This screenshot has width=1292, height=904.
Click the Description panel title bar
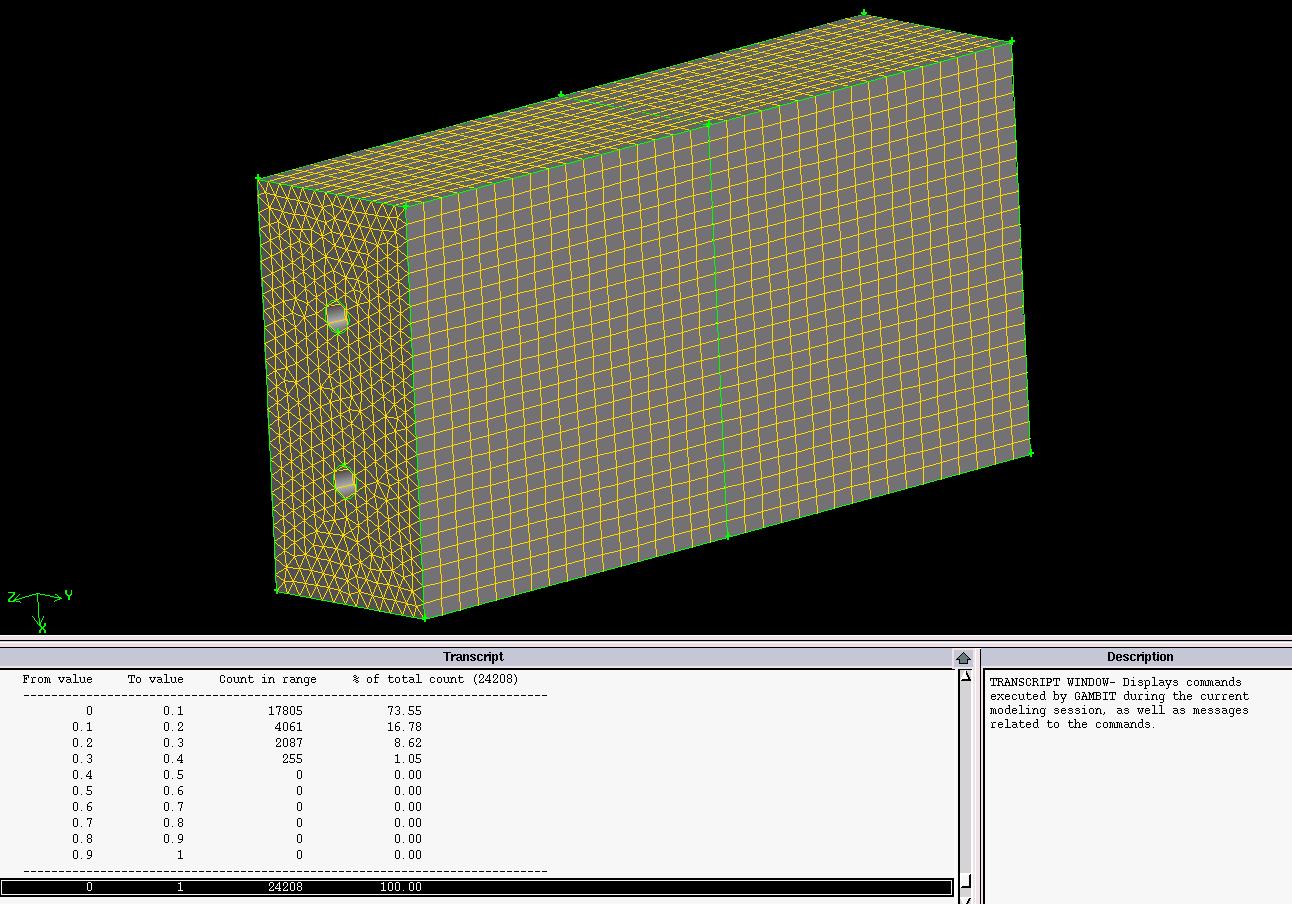coord(1139,657)
